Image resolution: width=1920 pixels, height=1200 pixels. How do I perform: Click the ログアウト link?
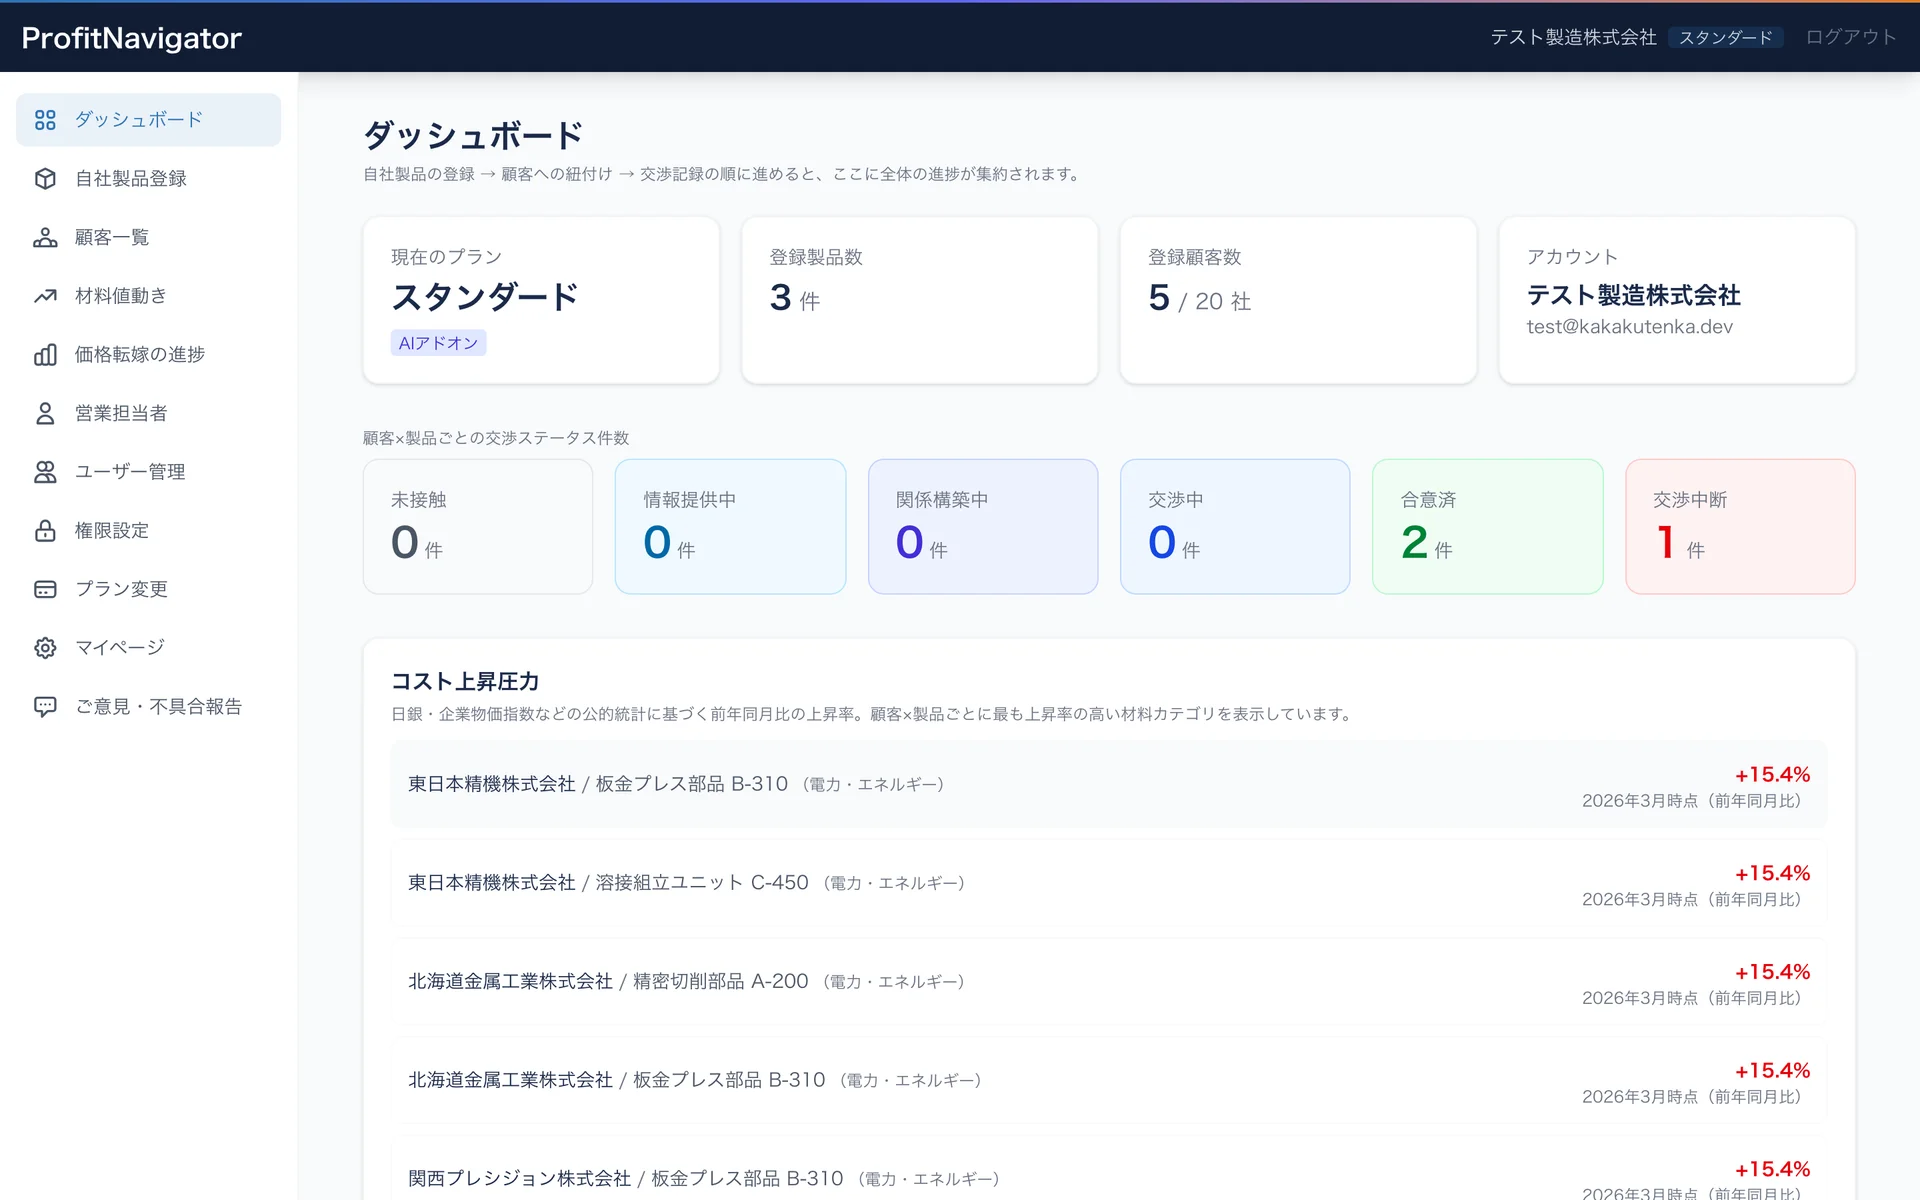1851,37
